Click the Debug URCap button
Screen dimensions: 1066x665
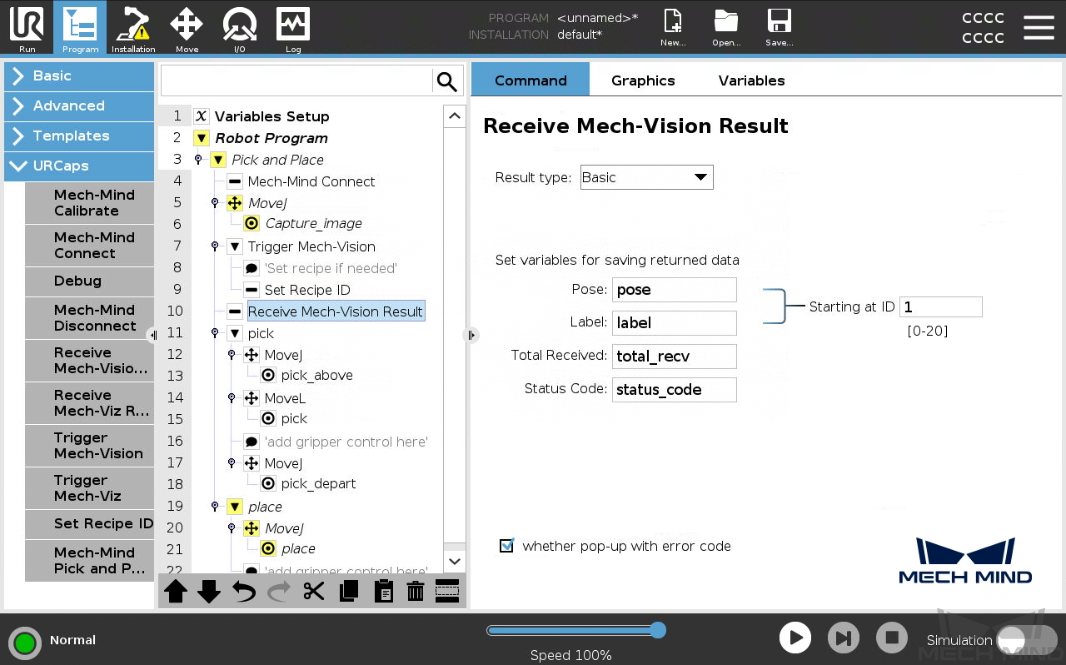click(90, 281)
